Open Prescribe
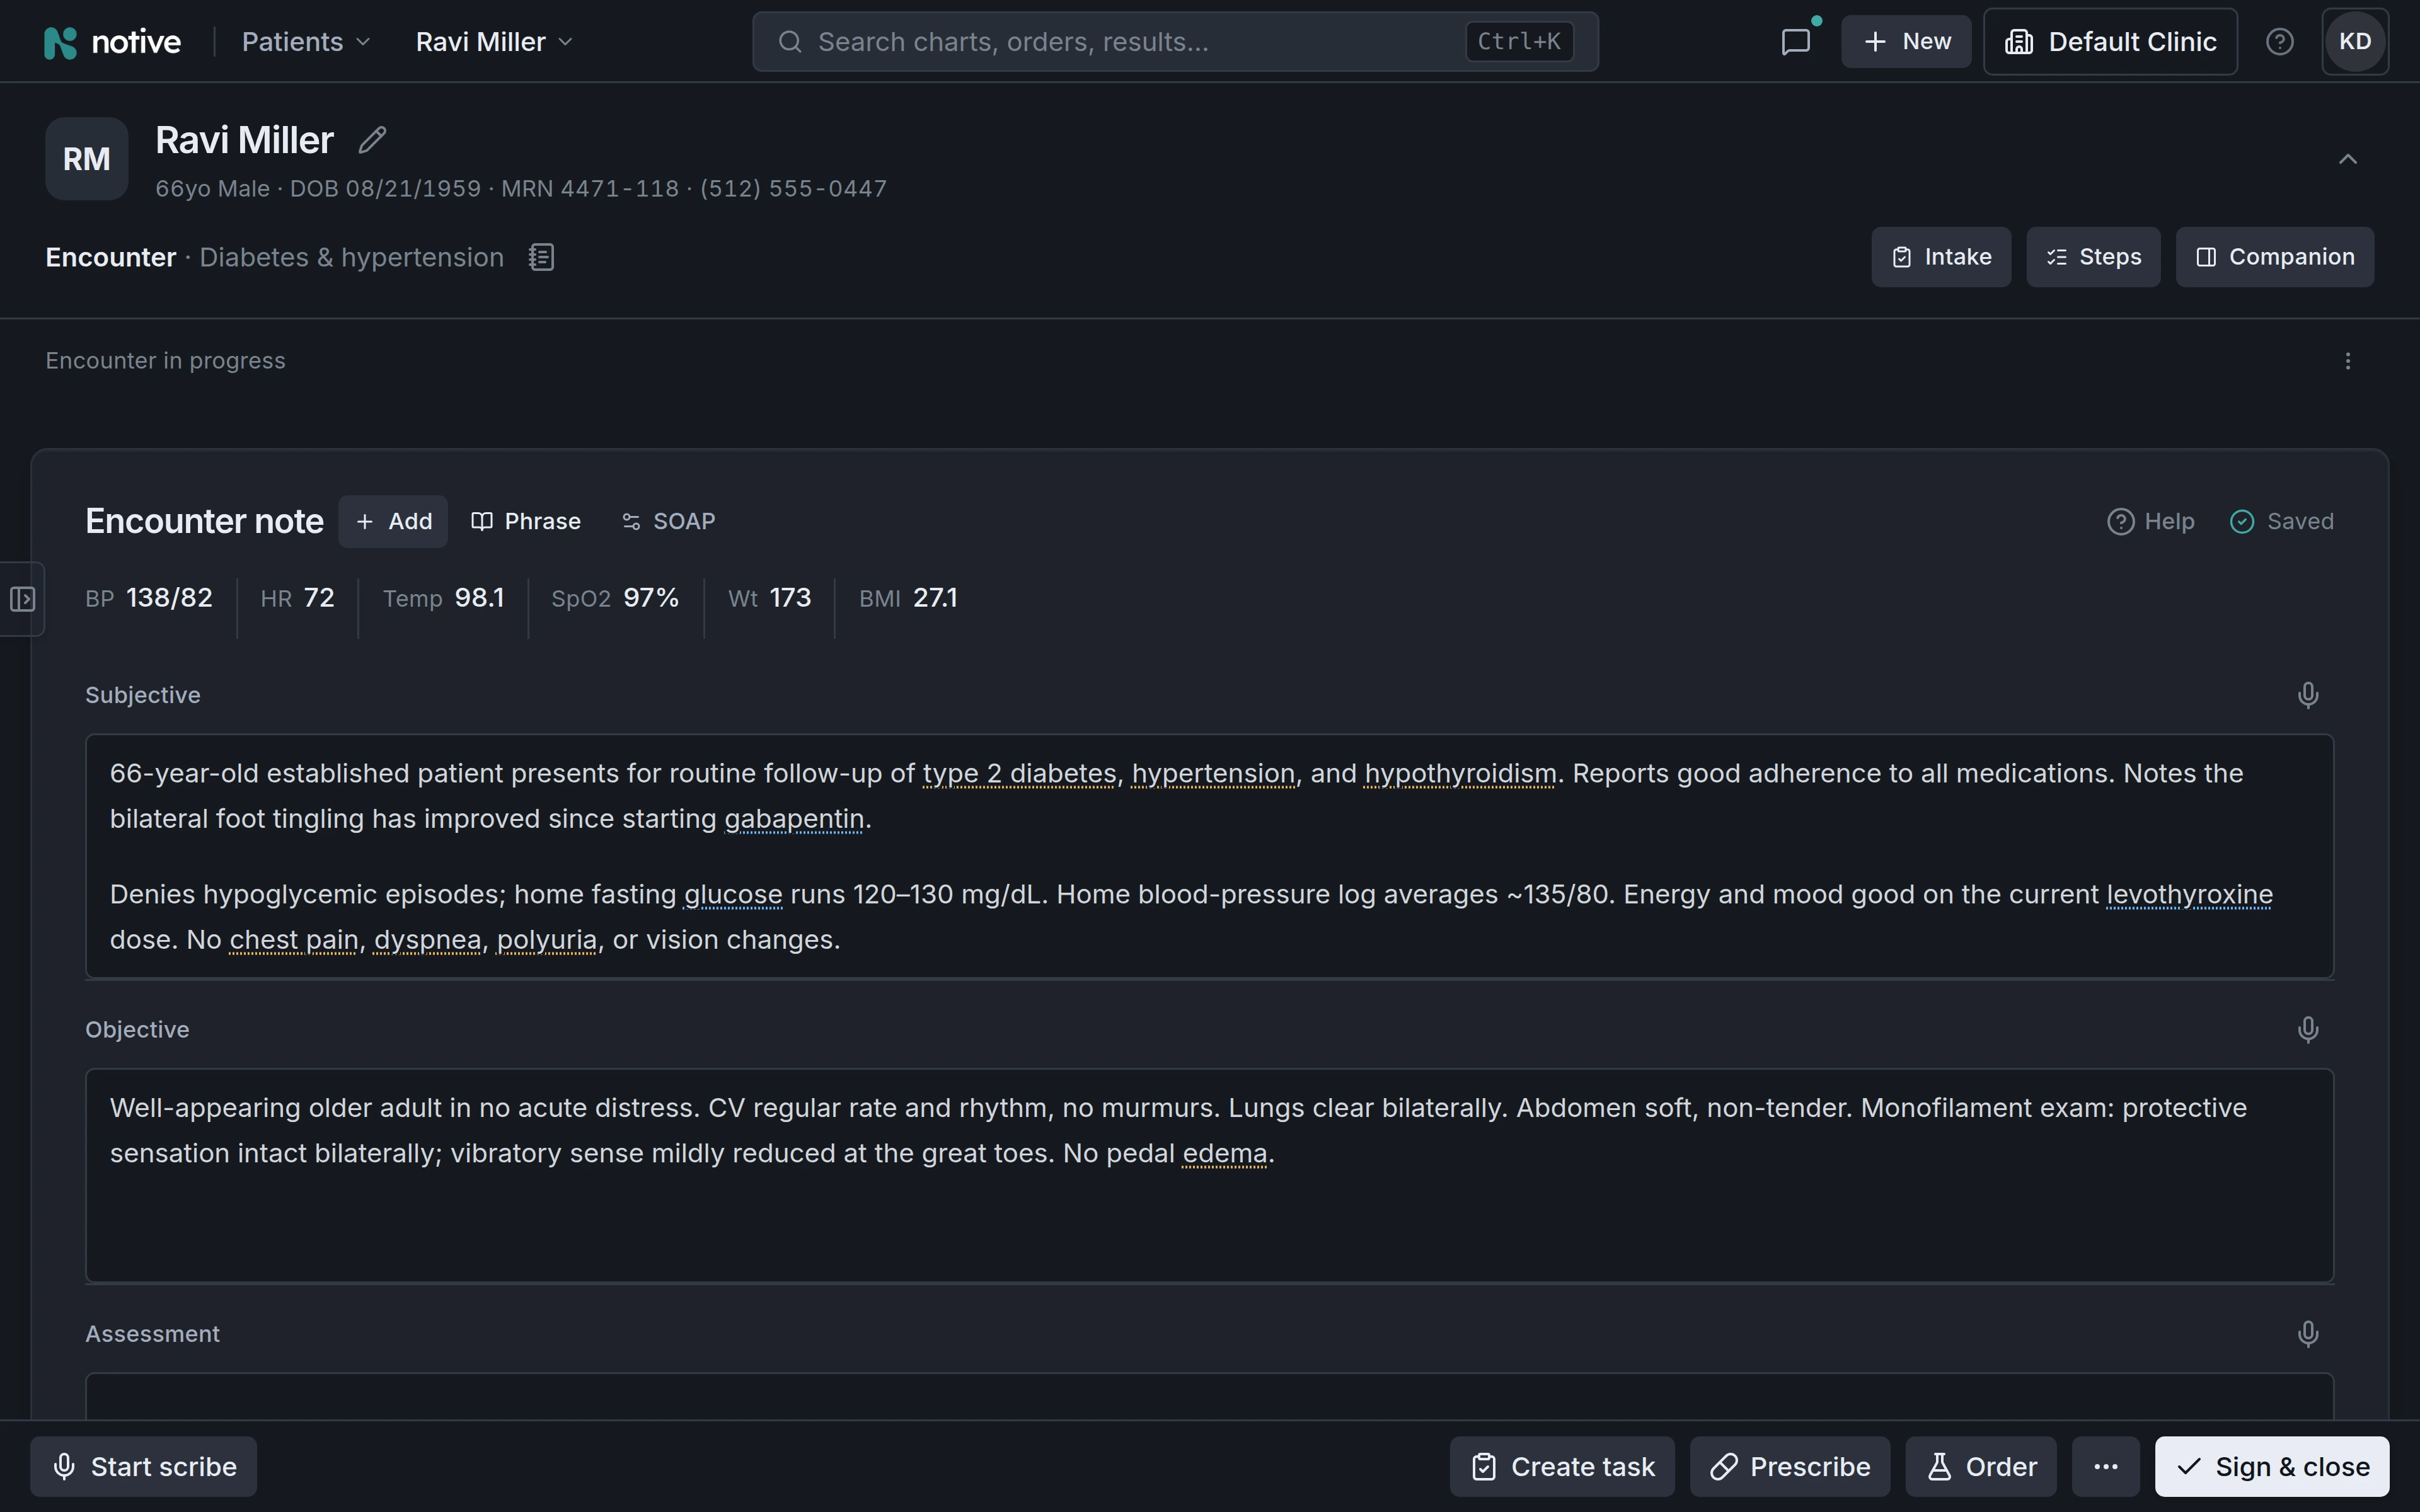This screenshot has height=1512, width=2420. point(1790,1467)
